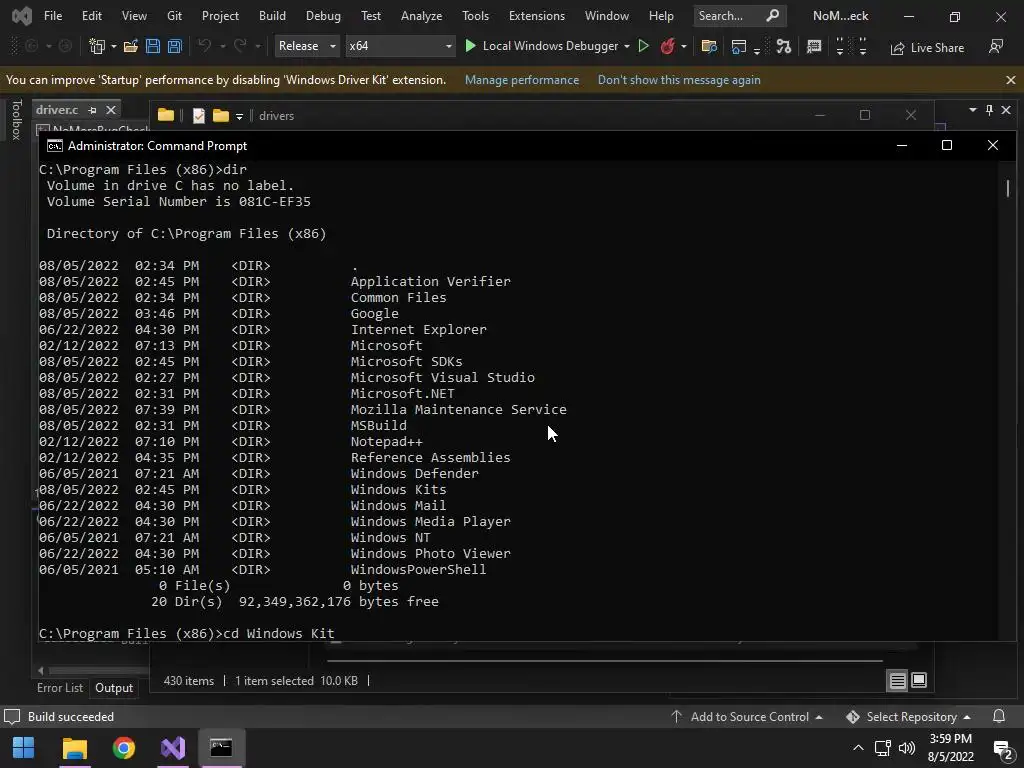Click the yellow folder icon in drivers window
The image size is (1024, 768).
[x=165, y=116]
